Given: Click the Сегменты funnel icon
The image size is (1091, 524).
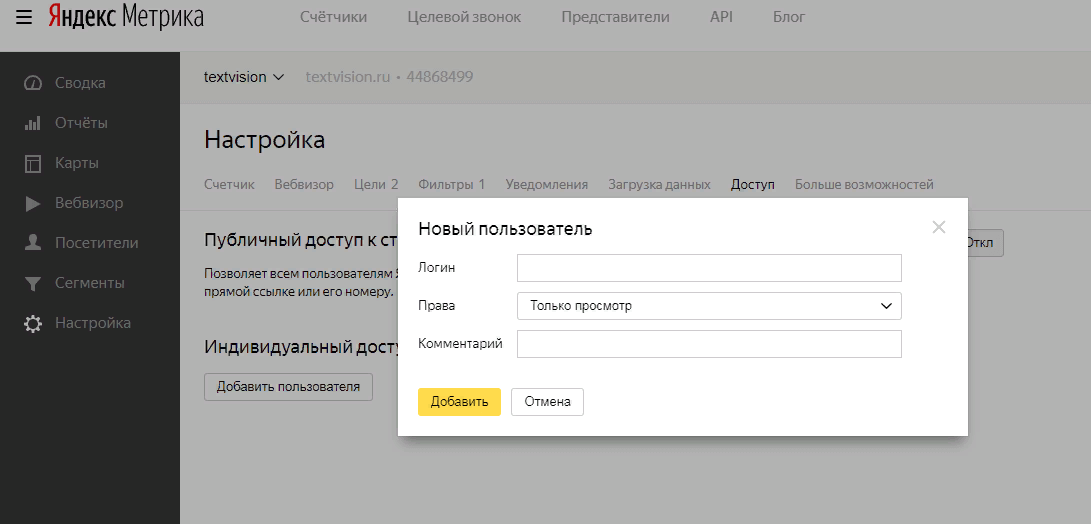Looking at the screenshot, I should coord(33,283).
